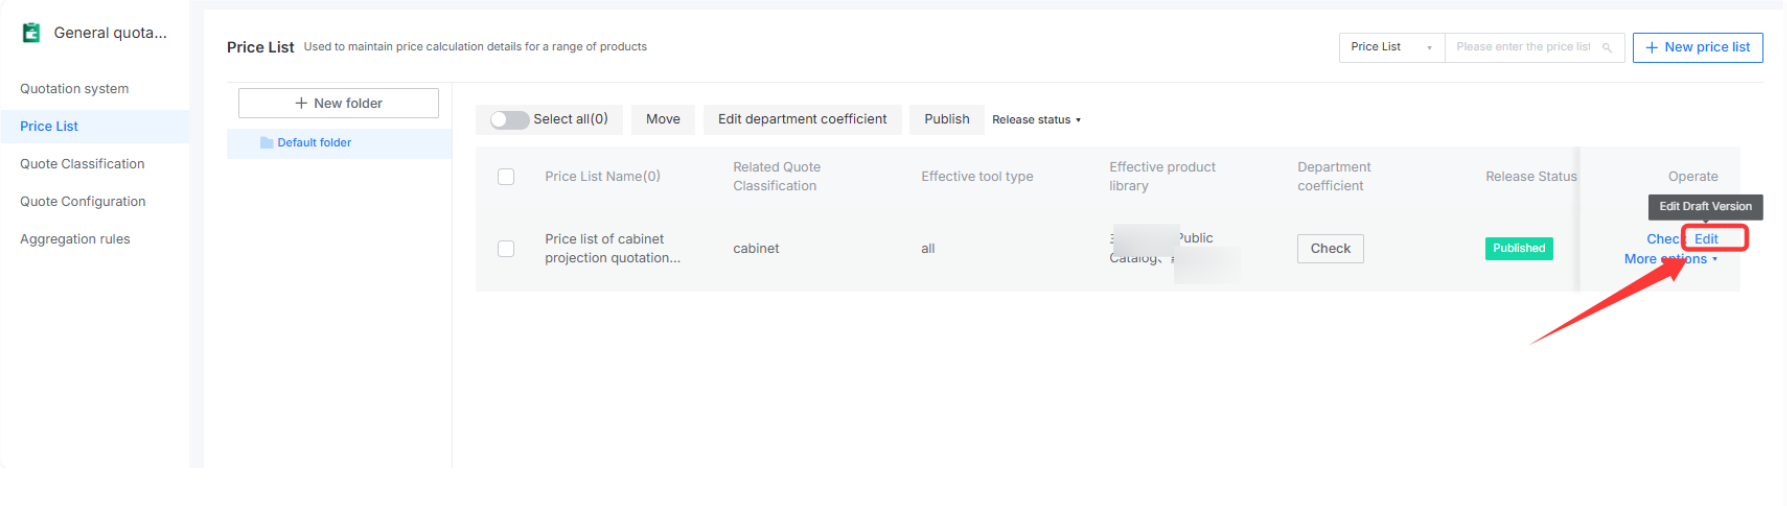Check the box for cabinet projection price list
The width and height of the screenshot is (1787, 506).
point(506,249)
